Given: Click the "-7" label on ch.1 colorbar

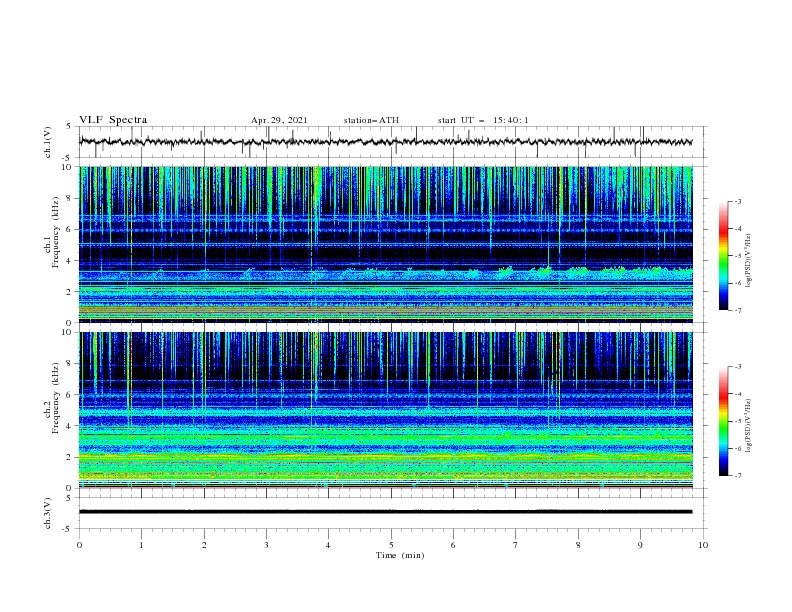Looking at the screenshot, I should click(738, 310).
